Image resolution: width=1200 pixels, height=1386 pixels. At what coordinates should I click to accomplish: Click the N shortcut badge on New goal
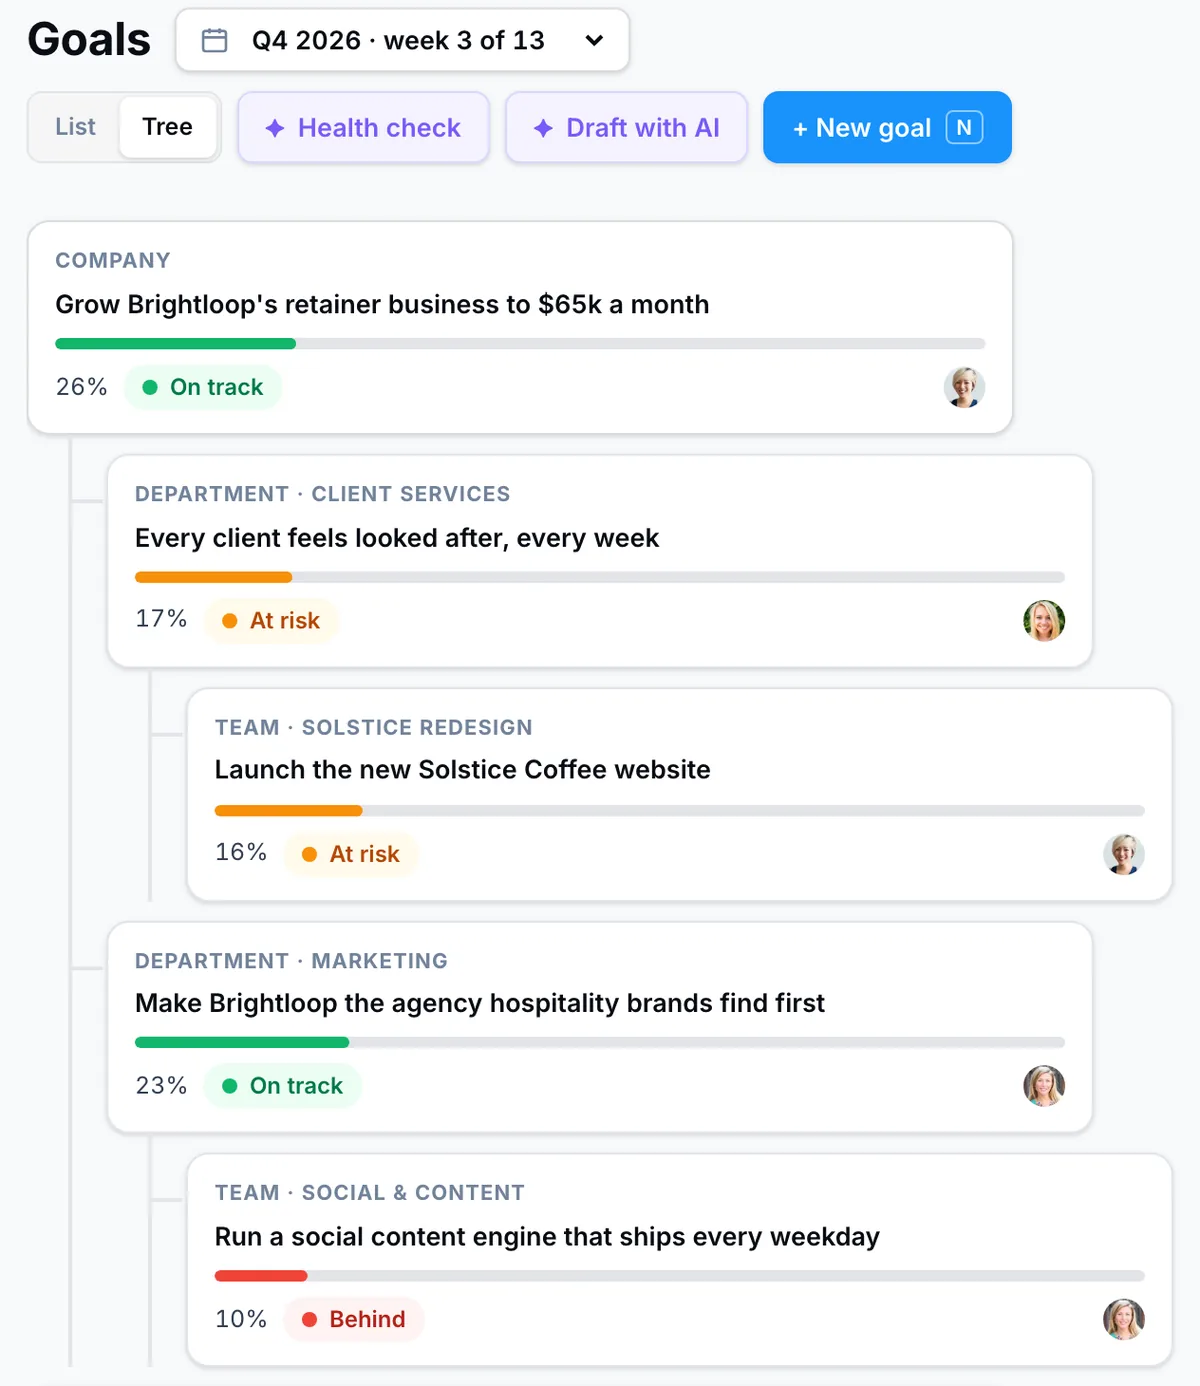[x=964, y=127]
